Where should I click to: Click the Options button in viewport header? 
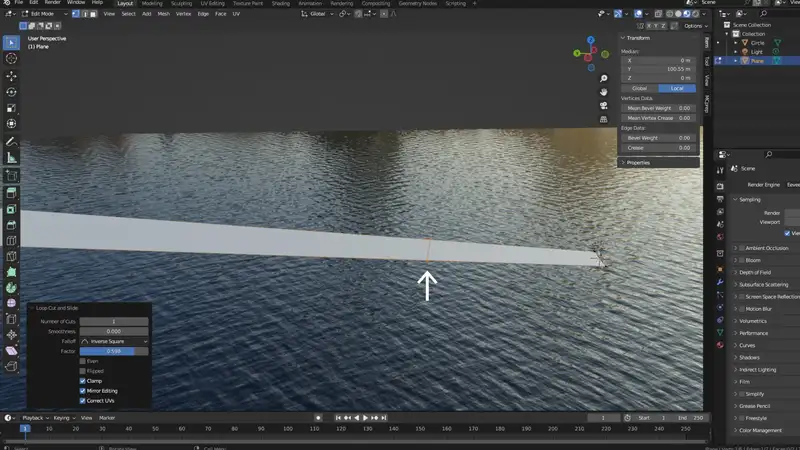(x=693, y=25)
